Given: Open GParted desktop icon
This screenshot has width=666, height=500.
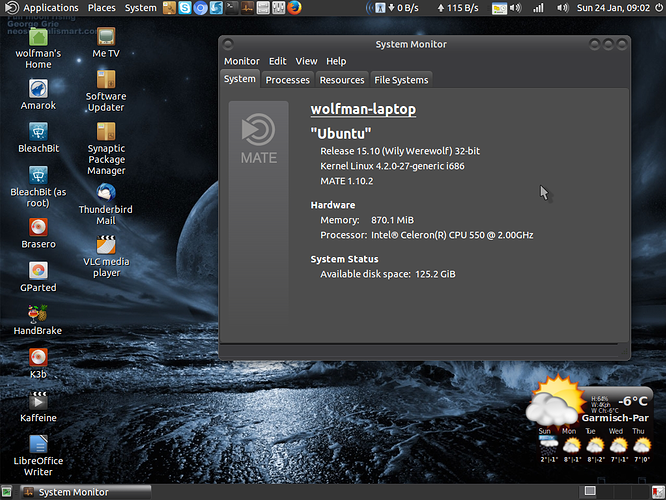Looking at the screenshot, I should pos(38,271).
